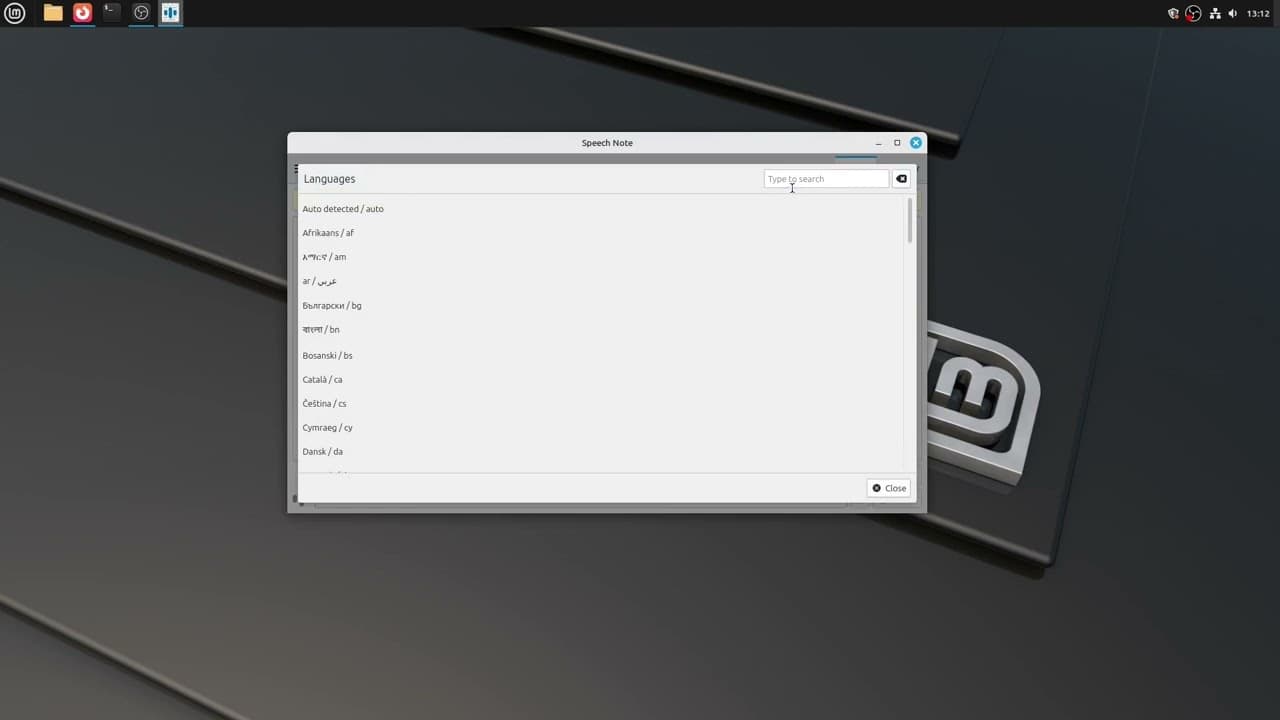Close the Speech Note window
Viewport: 1280px width, 720px height.
915,143
